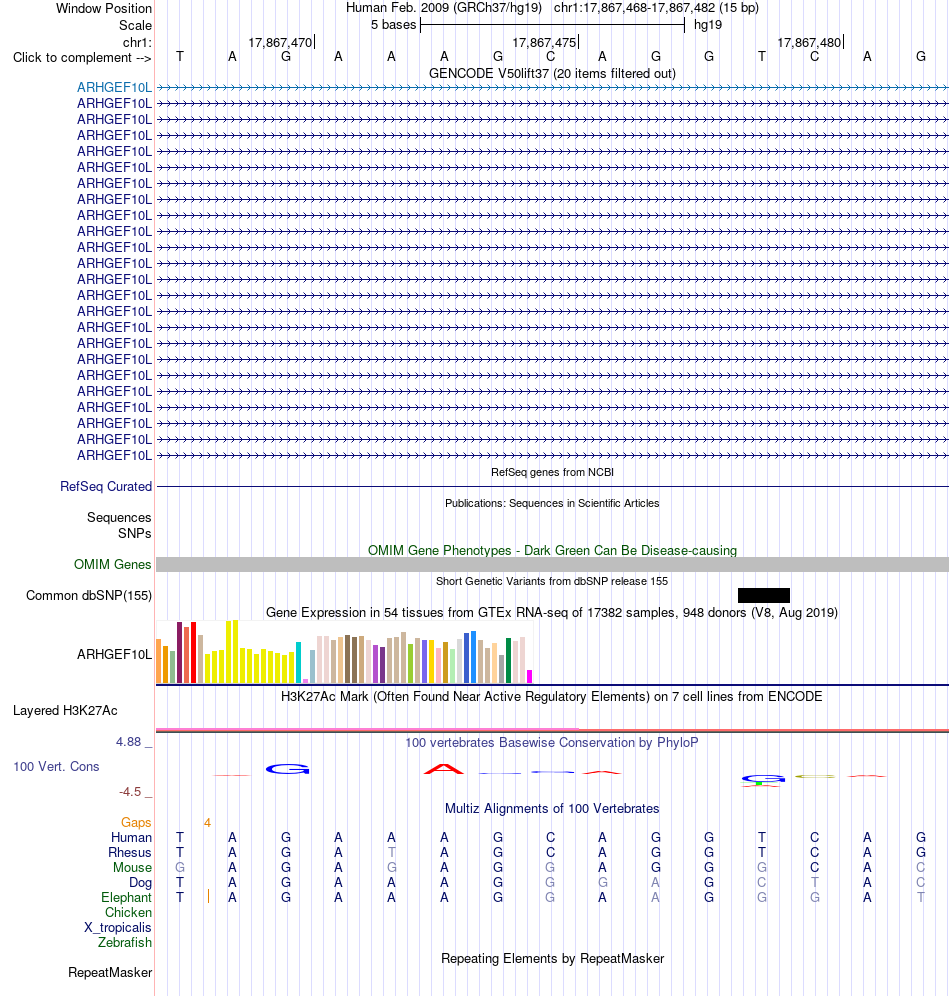The height and width of the screenshot is (996, 950).
Task: Click the 17,867,475 coordinate marker
Action: pos(545,43)
